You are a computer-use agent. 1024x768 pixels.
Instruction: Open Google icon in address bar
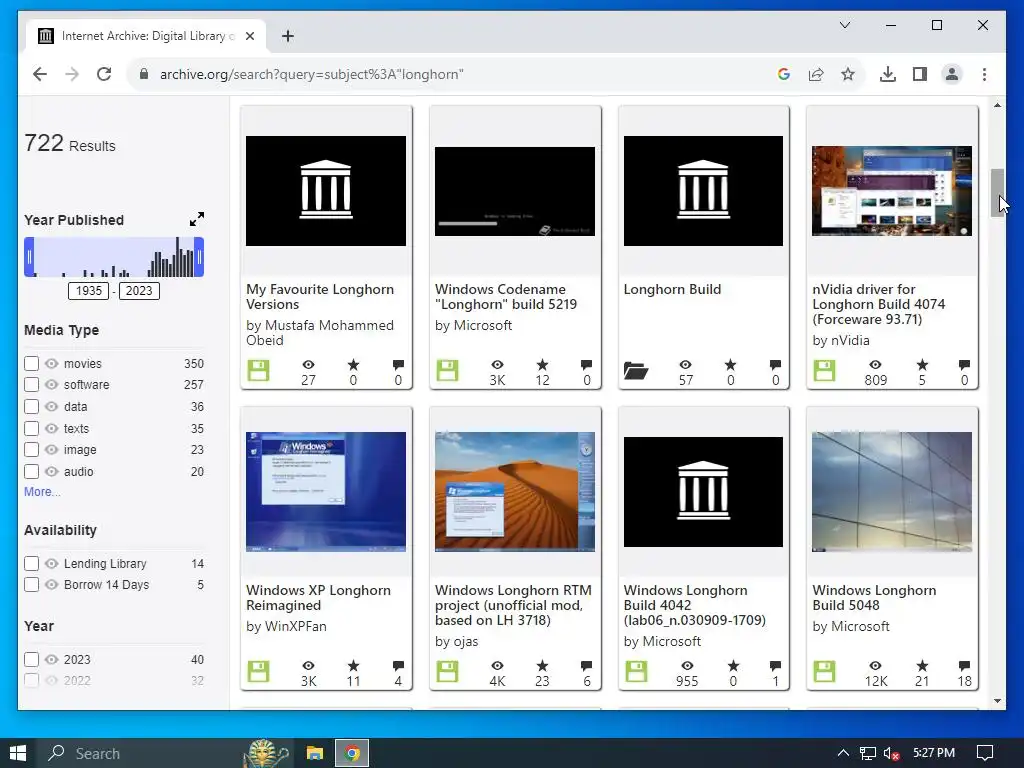click(x=784, y=74)
